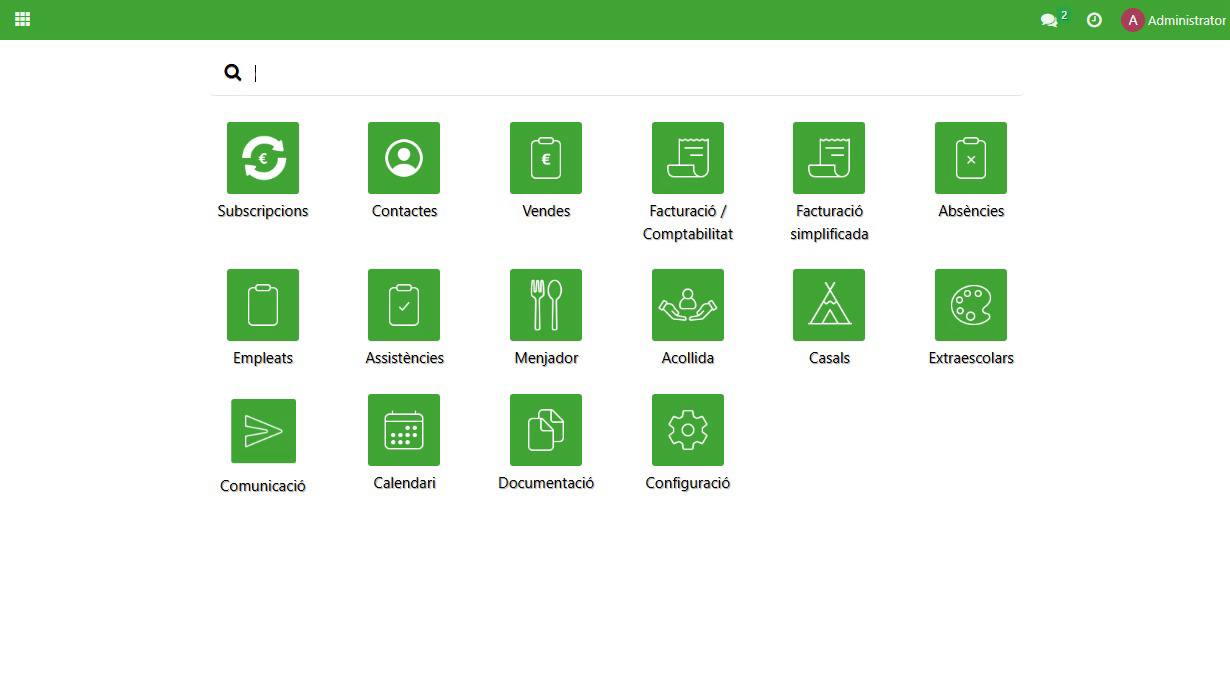The height and width of the screenshot is (681, 1230).
Task: Launch the Empleats module
Action: click(x=263, y=305)
